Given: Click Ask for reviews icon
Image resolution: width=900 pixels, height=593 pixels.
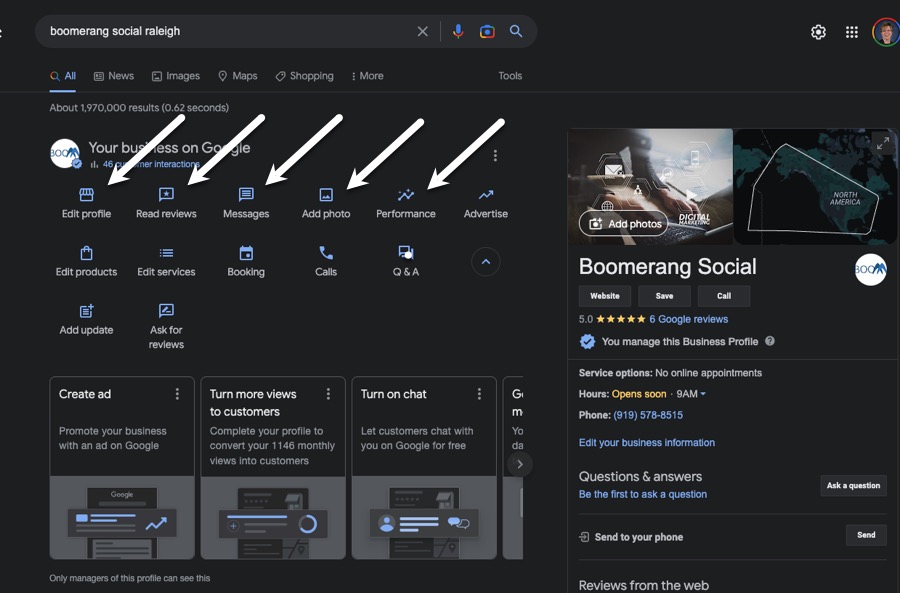Looking at the screenshot, I should click(x=166, y=311).
